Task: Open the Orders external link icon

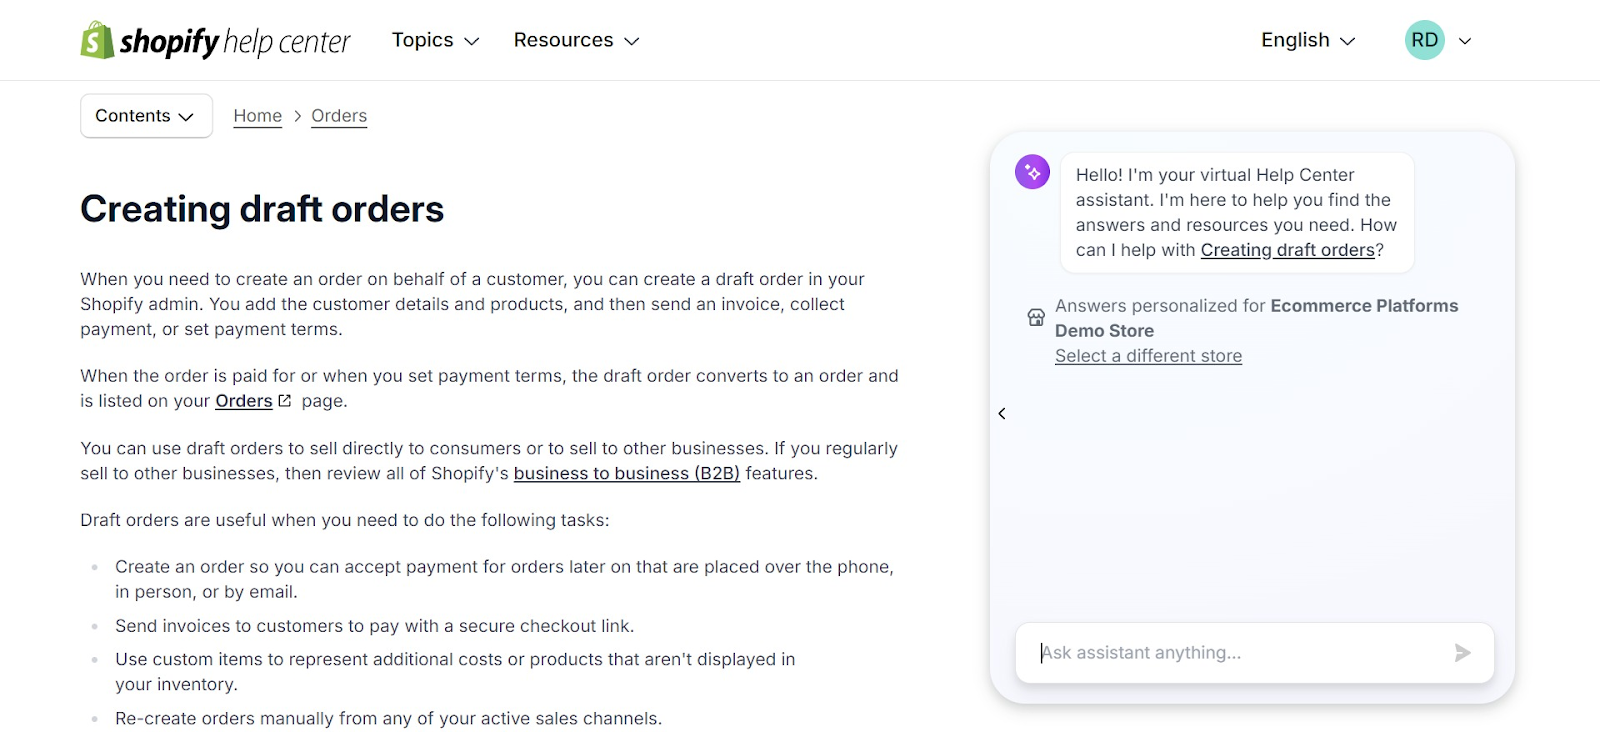Action: tap(284, 399)
